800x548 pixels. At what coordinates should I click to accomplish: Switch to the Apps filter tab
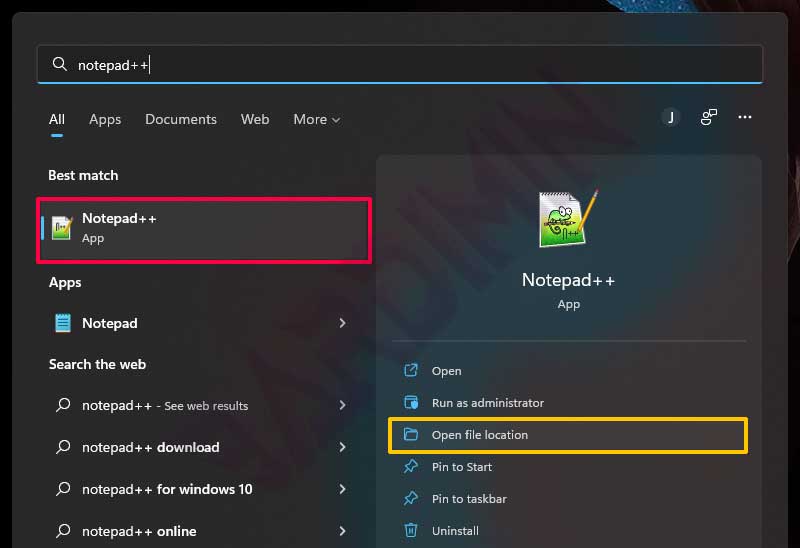click(x=105, y=119)
